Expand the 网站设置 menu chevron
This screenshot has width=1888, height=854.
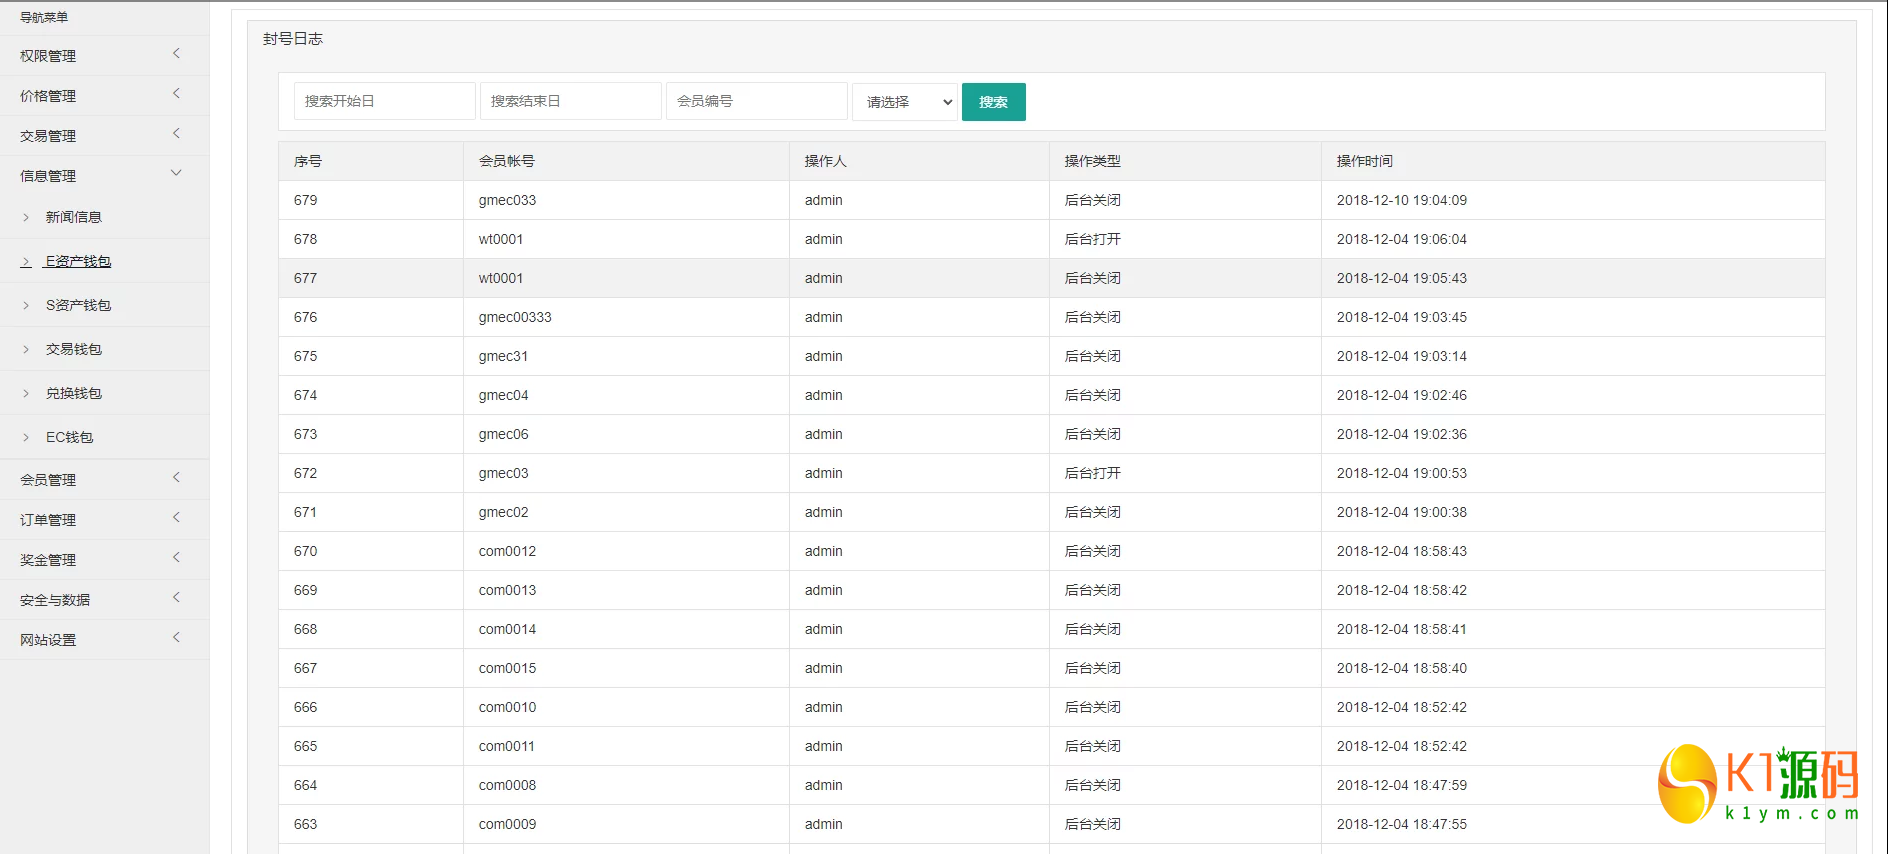click(177, 638)
